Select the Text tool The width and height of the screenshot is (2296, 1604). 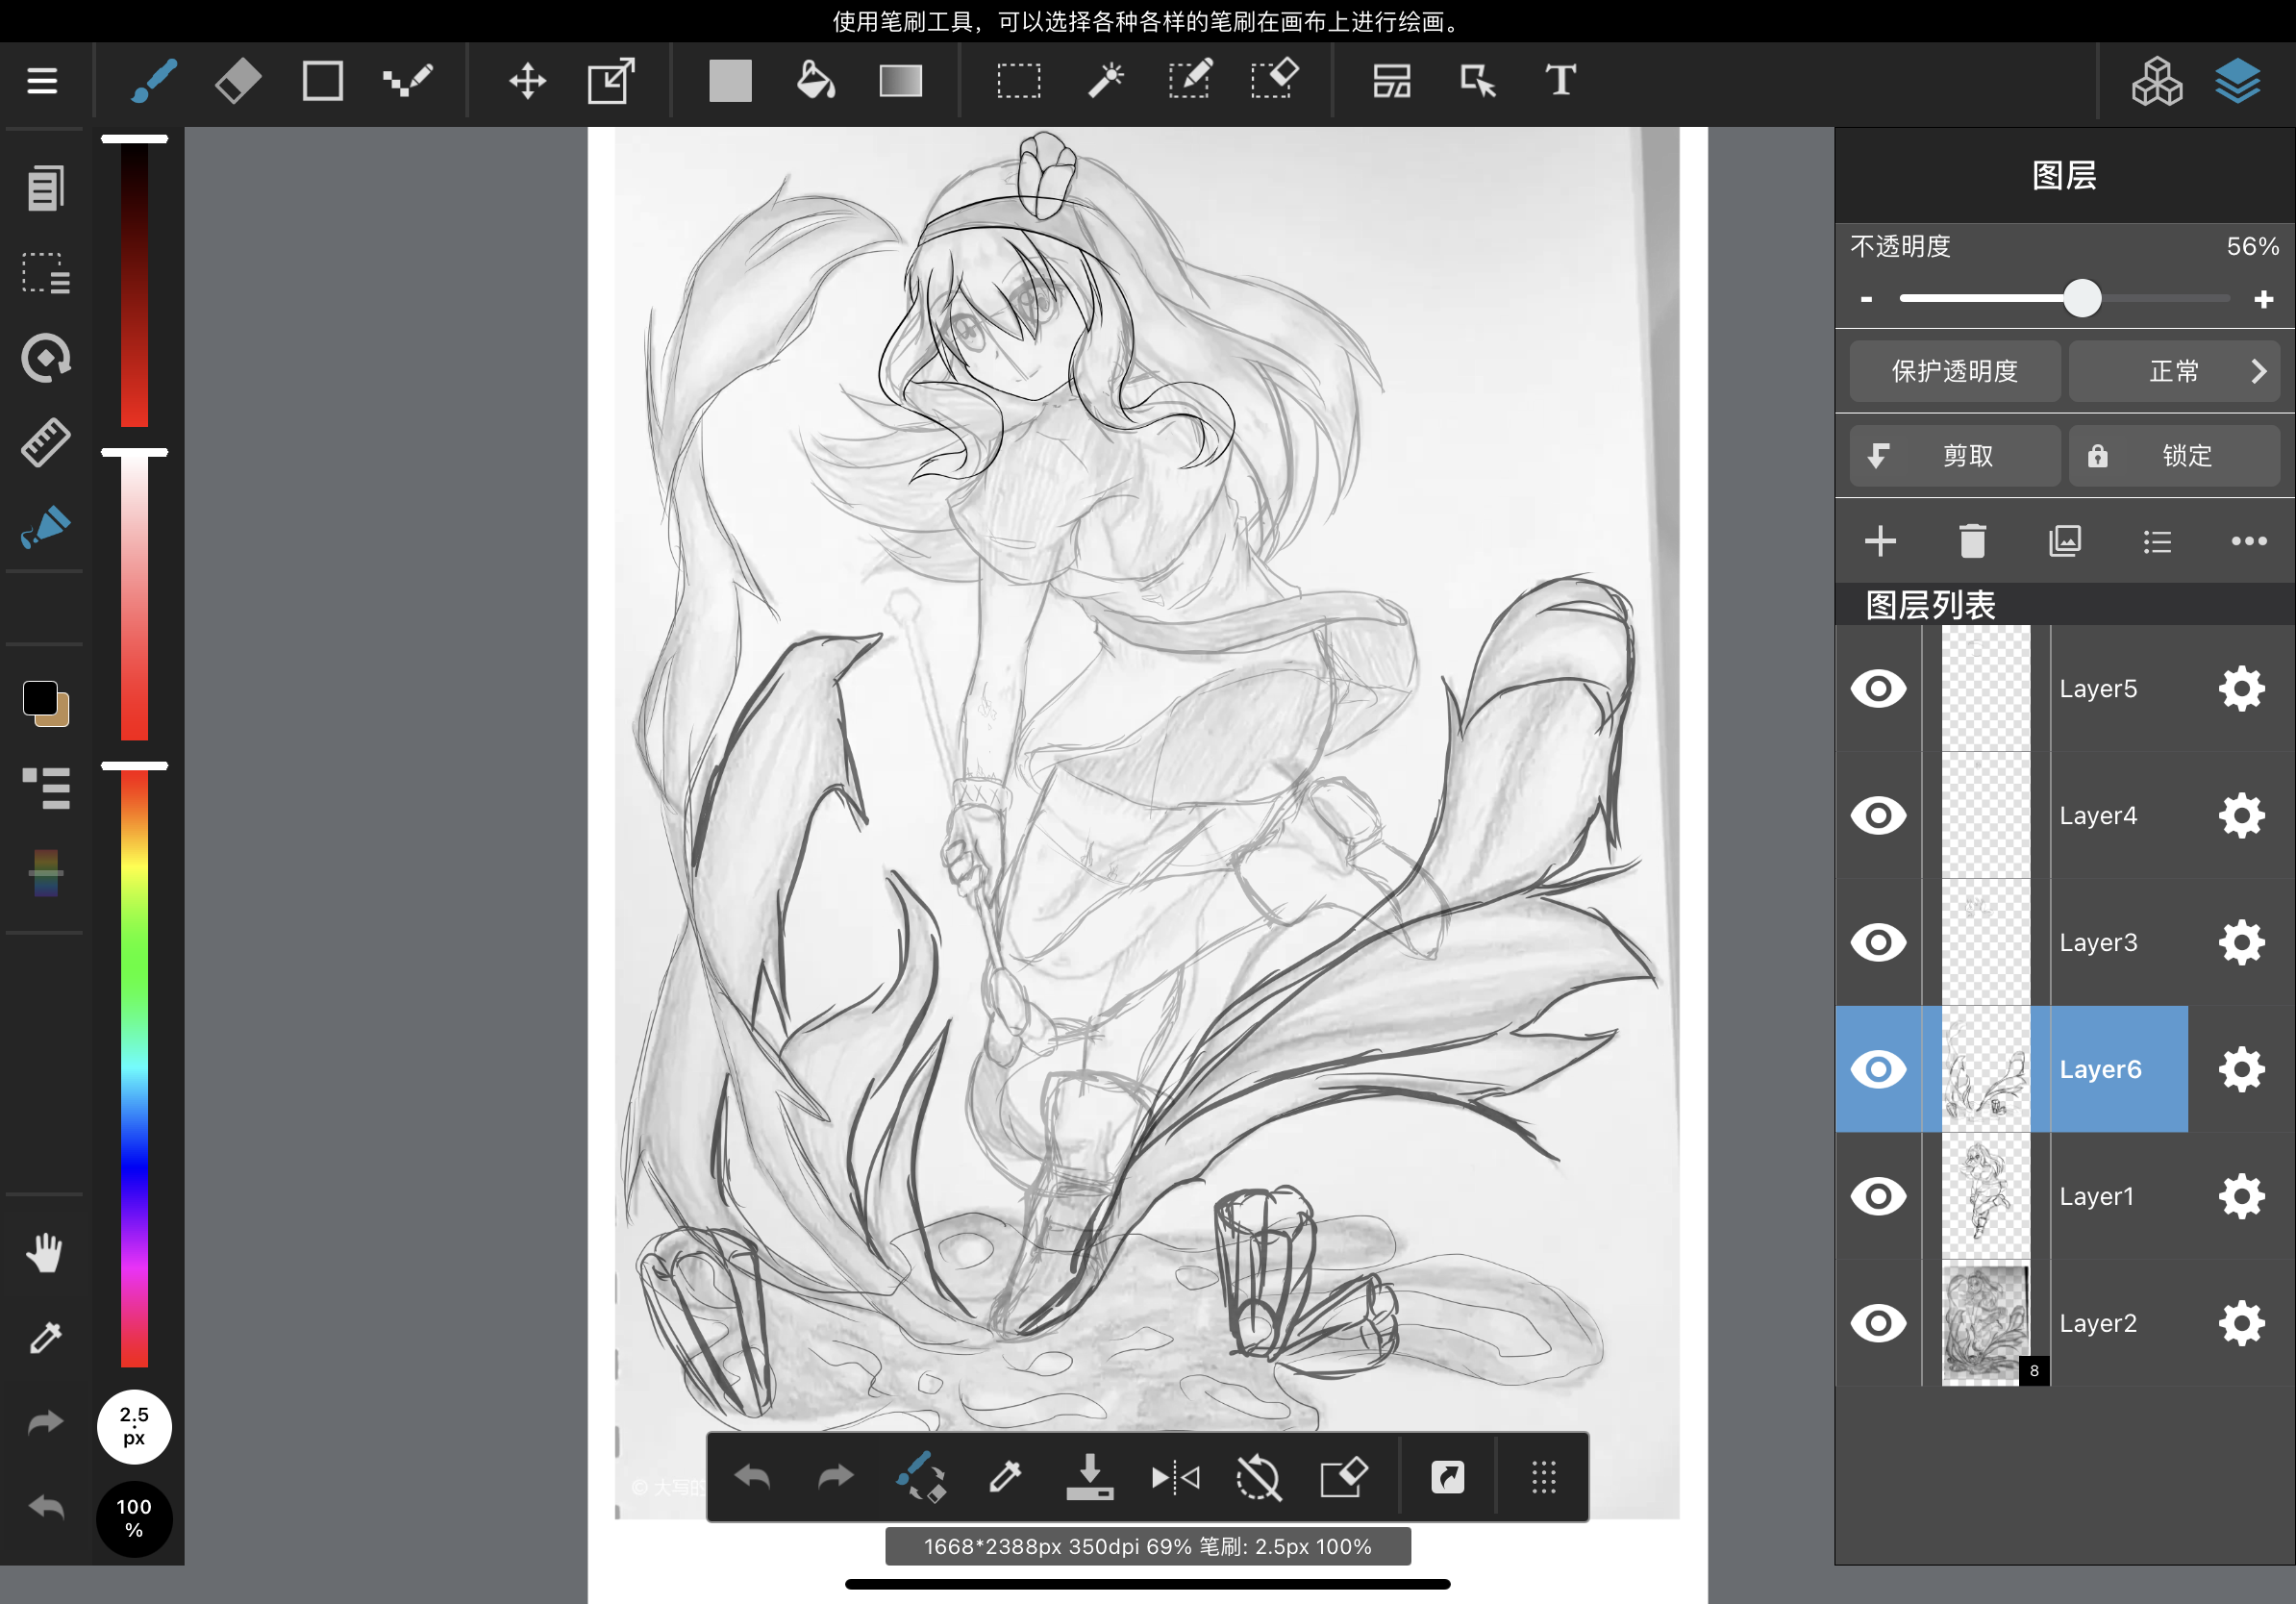tap(1560, 80)
